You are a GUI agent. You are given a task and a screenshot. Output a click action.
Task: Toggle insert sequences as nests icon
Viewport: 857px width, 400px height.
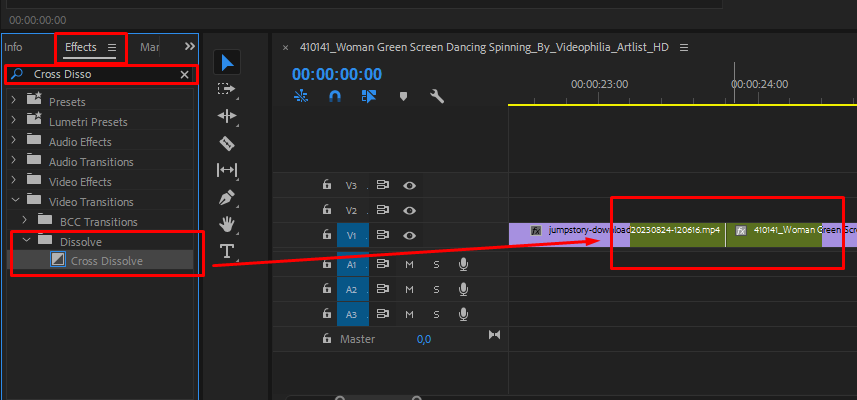click(x=301, y=97)
